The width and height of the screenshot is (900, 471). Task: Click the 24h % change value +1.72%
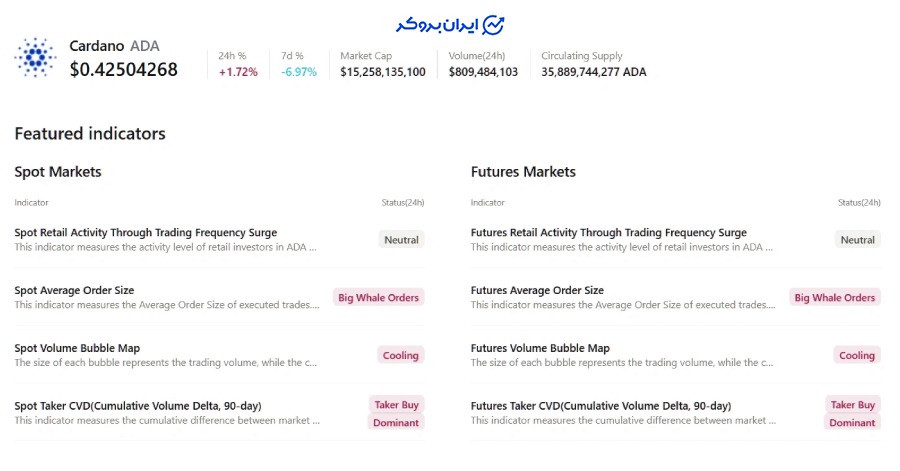coord(238,72)
